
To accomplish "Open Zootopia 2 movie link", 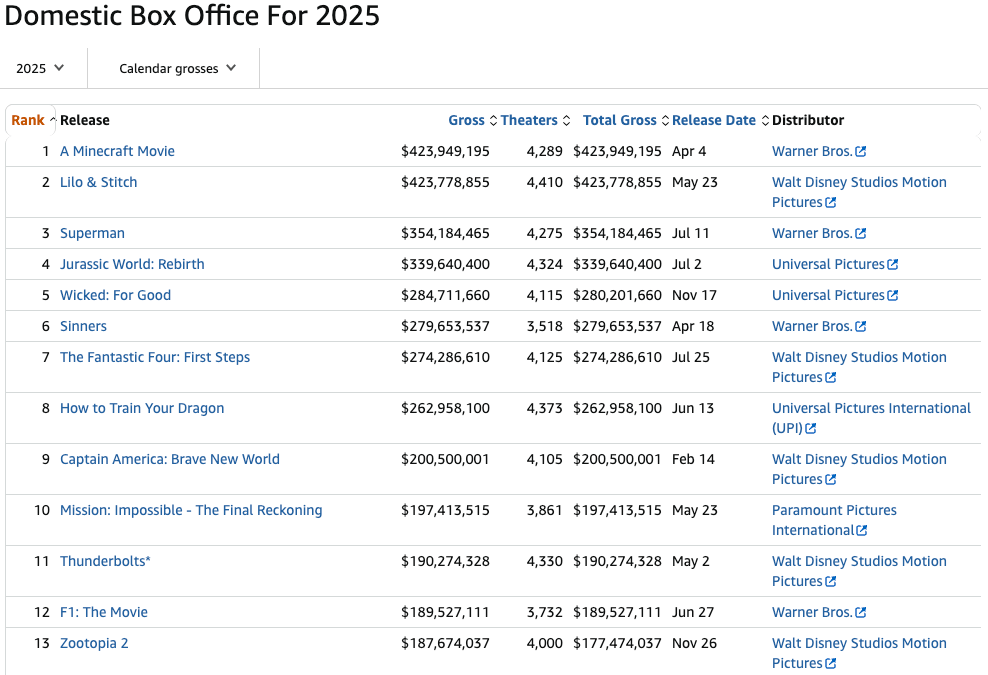I will pos(94,643).
